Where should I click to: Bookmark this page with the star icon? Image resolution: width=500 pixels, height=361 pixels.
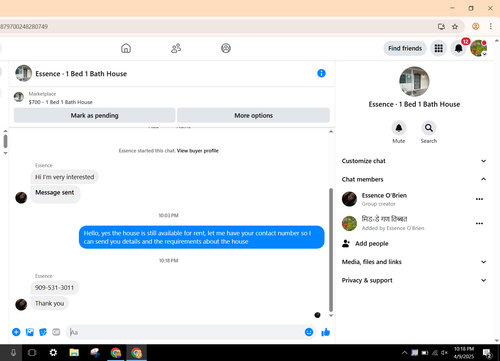point(455,27)
